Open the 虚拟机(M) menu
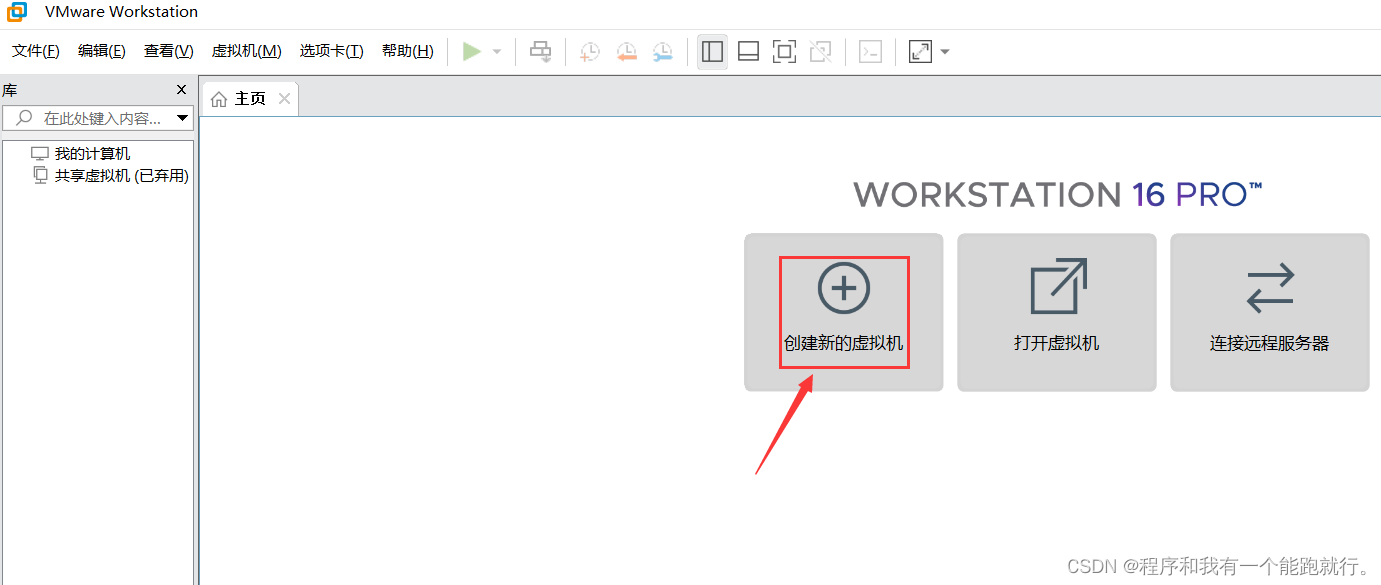1381x585 pixels. [247, 51]
